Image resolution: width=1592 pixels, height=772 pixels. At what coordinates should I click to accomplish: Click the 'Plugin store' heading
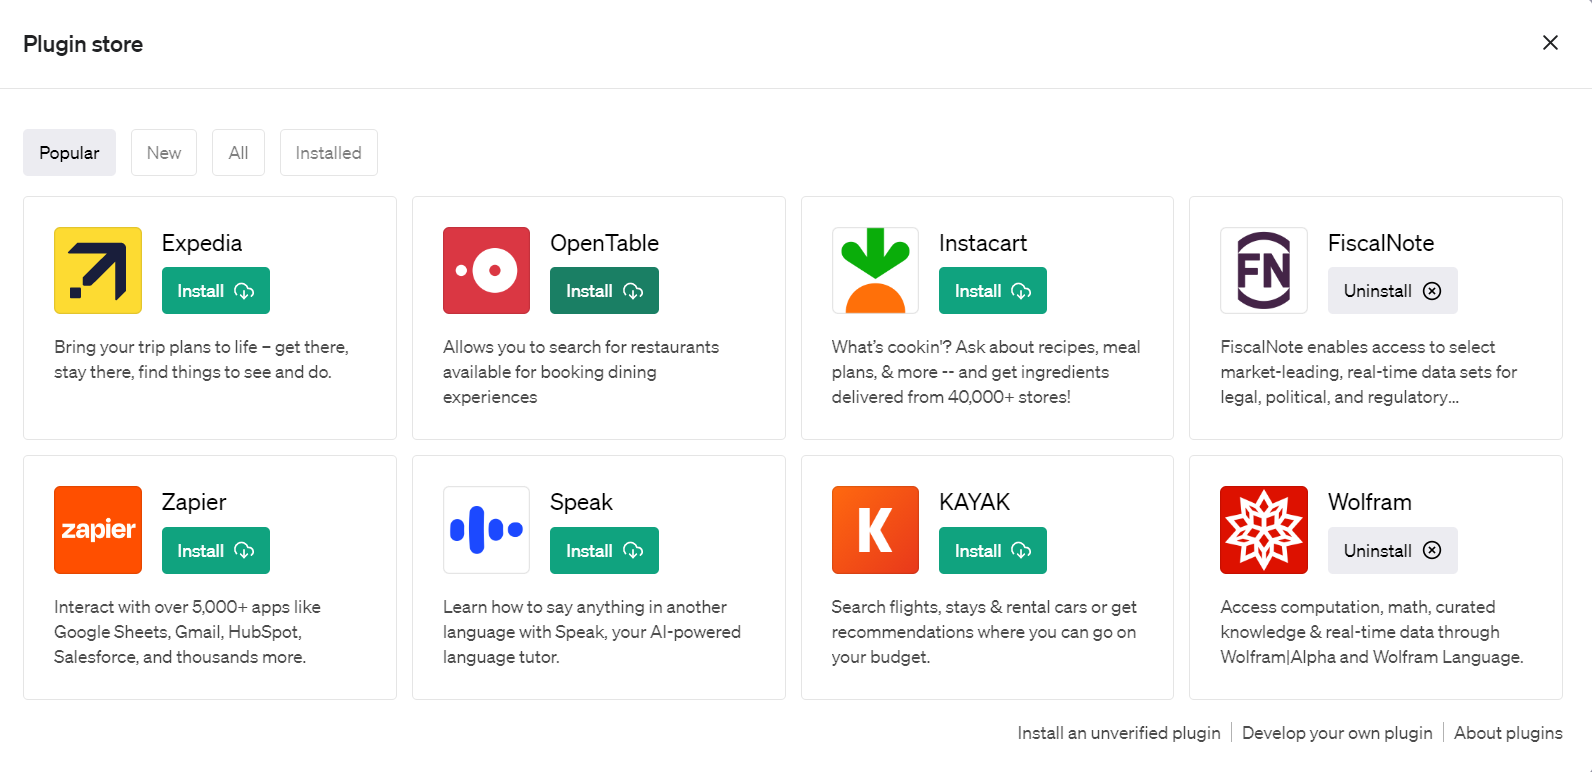click(x=83, y=44)
